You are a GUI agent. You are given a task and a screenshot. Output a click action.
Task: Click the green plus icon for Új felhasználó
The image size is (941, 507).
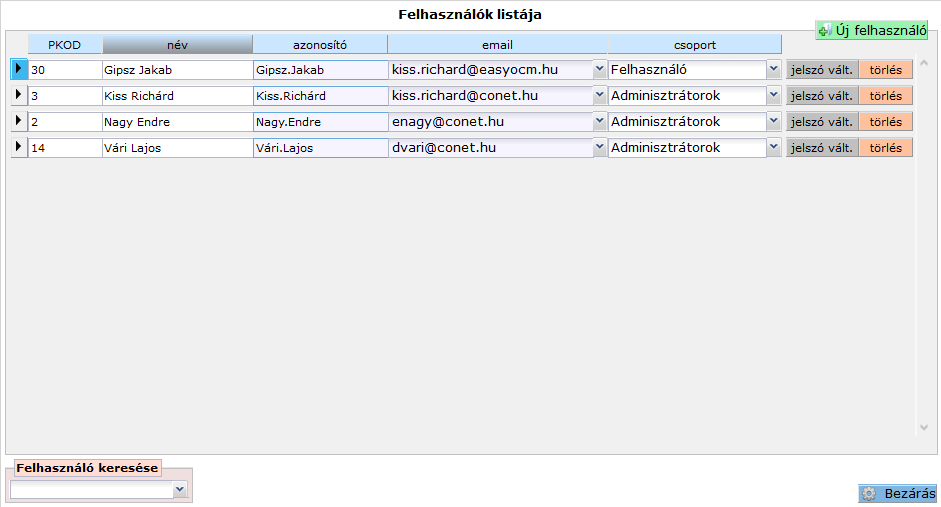pos(825,31)
